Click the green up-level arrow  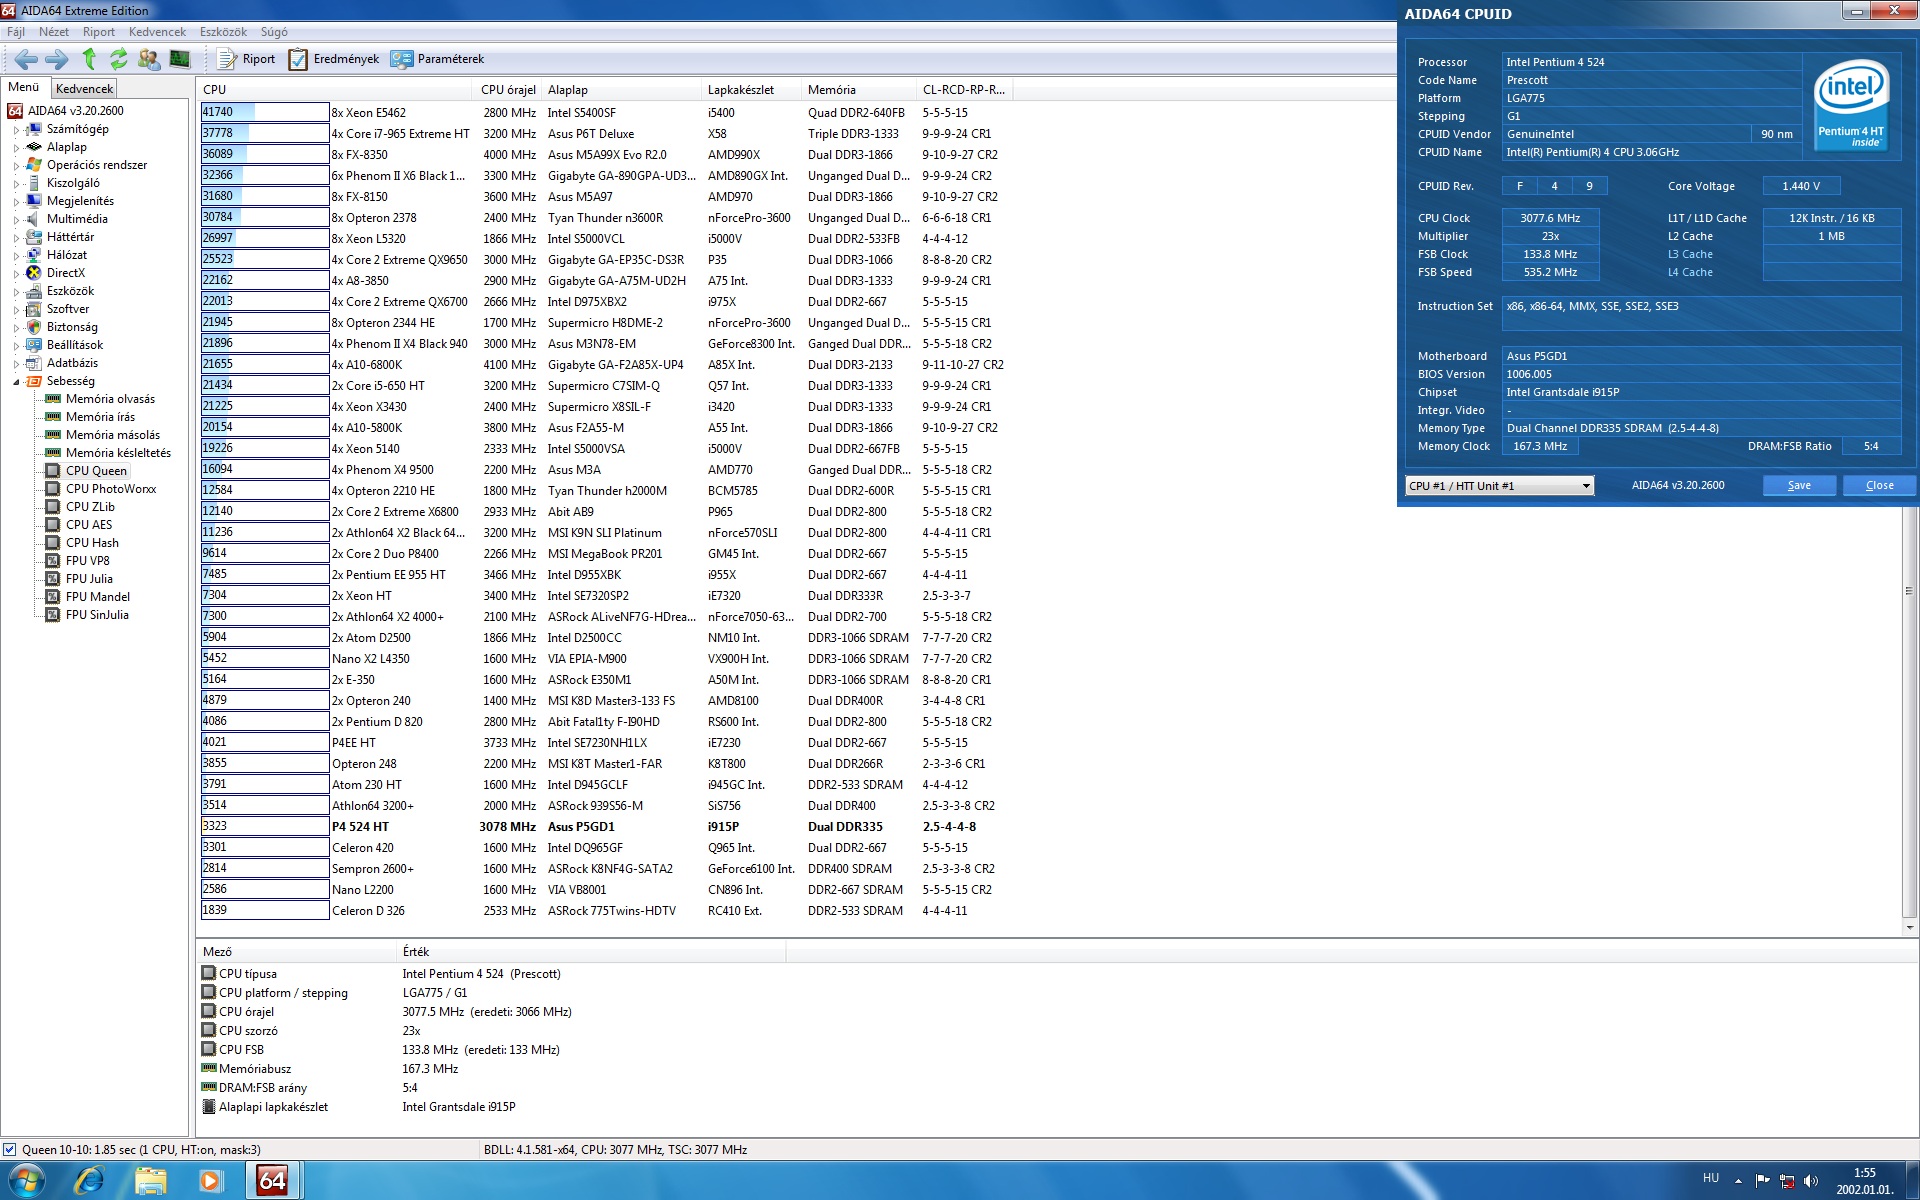pyautogui.click(x=89, y=59)
